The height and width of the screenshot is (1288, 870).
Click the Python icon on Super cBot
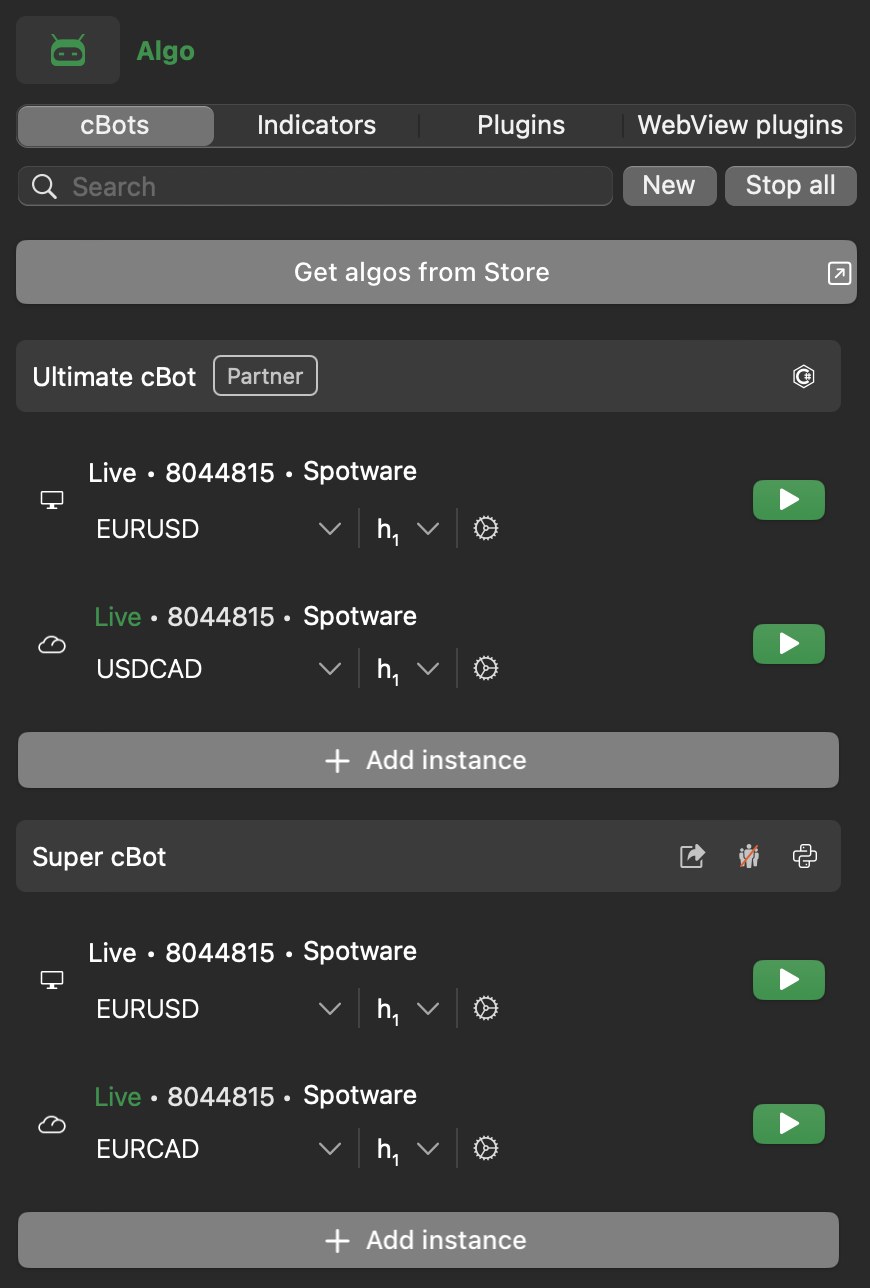[805, 856]
